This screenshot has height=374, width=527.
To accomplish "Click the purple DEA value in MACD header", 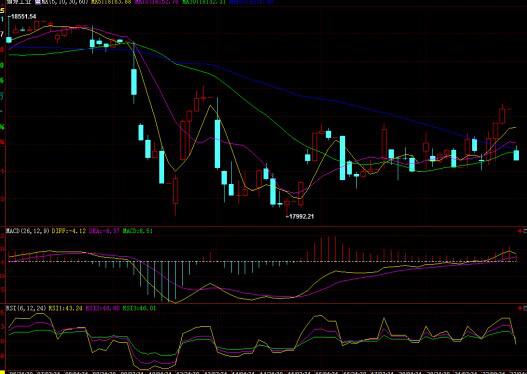I will click(x=104, y=231).
